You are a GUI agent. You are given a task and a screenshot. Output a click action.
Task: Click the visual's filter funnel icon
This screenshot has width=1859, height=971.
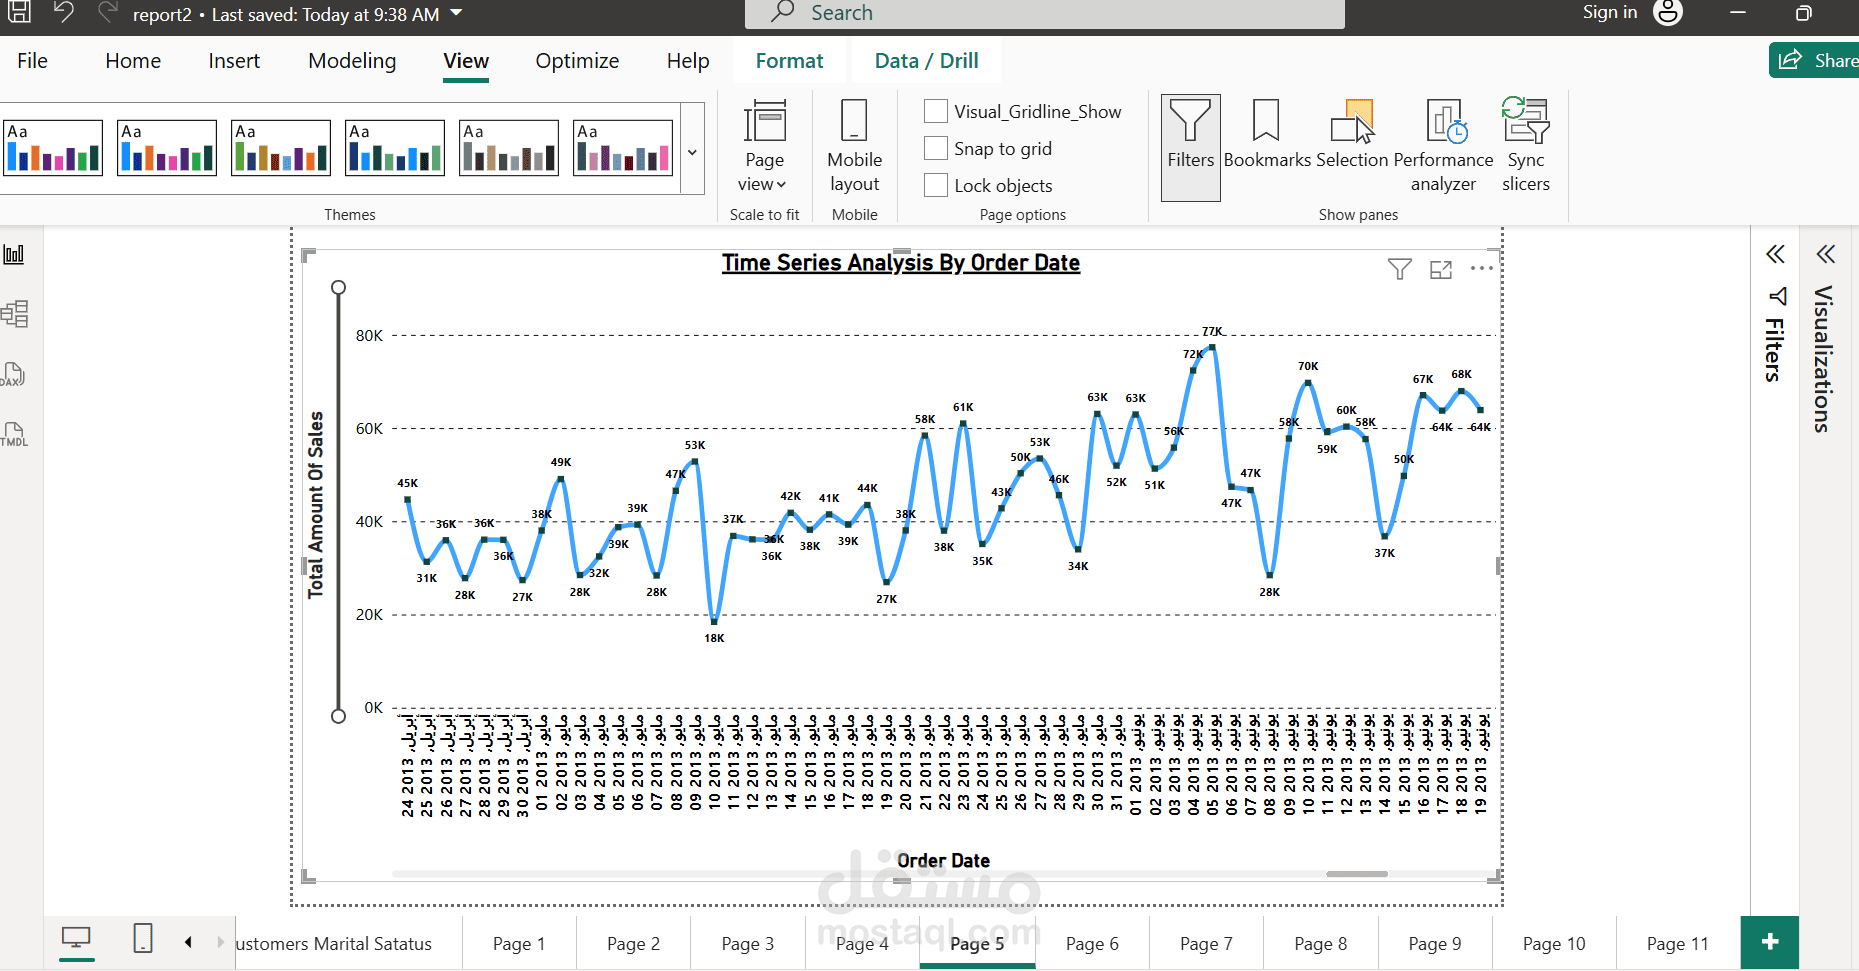(x=1400, y=269)
